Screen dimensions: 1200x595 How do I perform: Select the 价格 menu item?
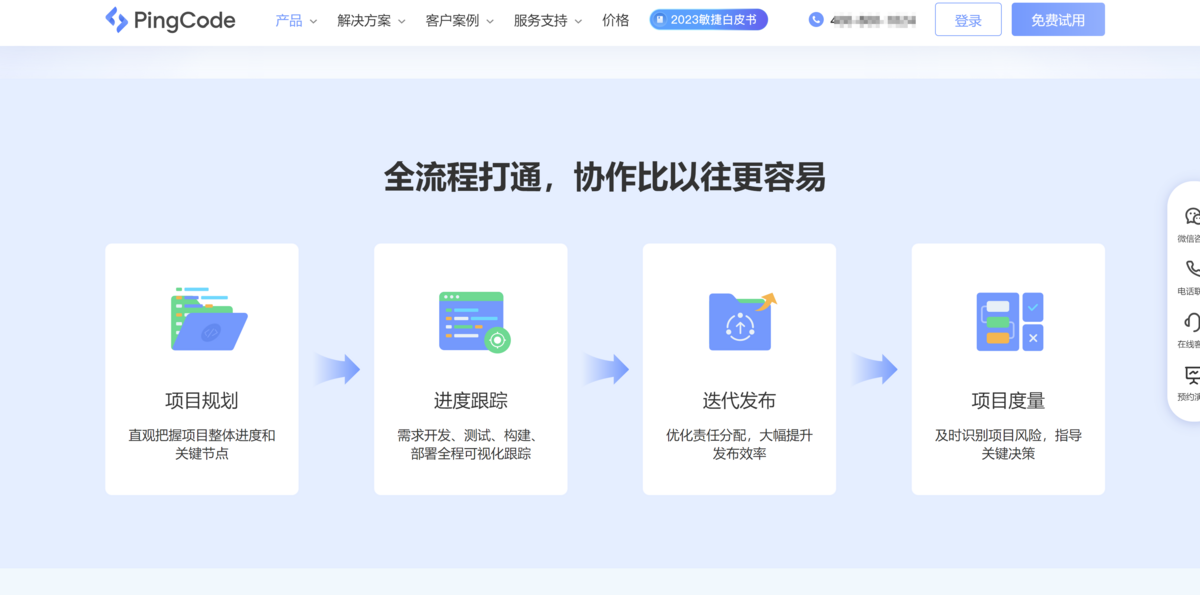(x=616, y=19)
